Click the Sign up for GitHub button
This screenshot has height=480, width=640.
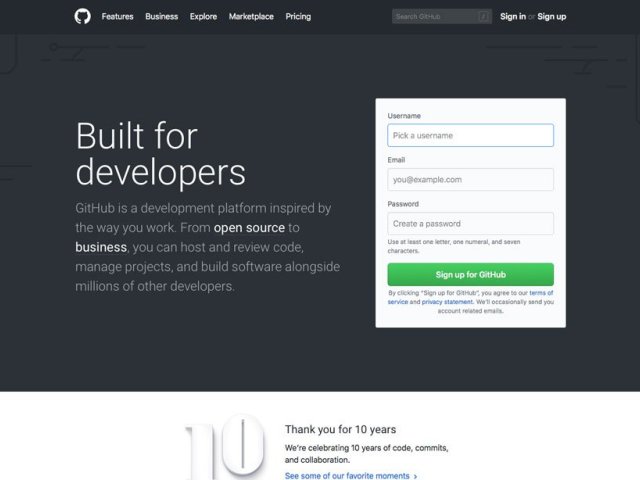coord(471,274)
